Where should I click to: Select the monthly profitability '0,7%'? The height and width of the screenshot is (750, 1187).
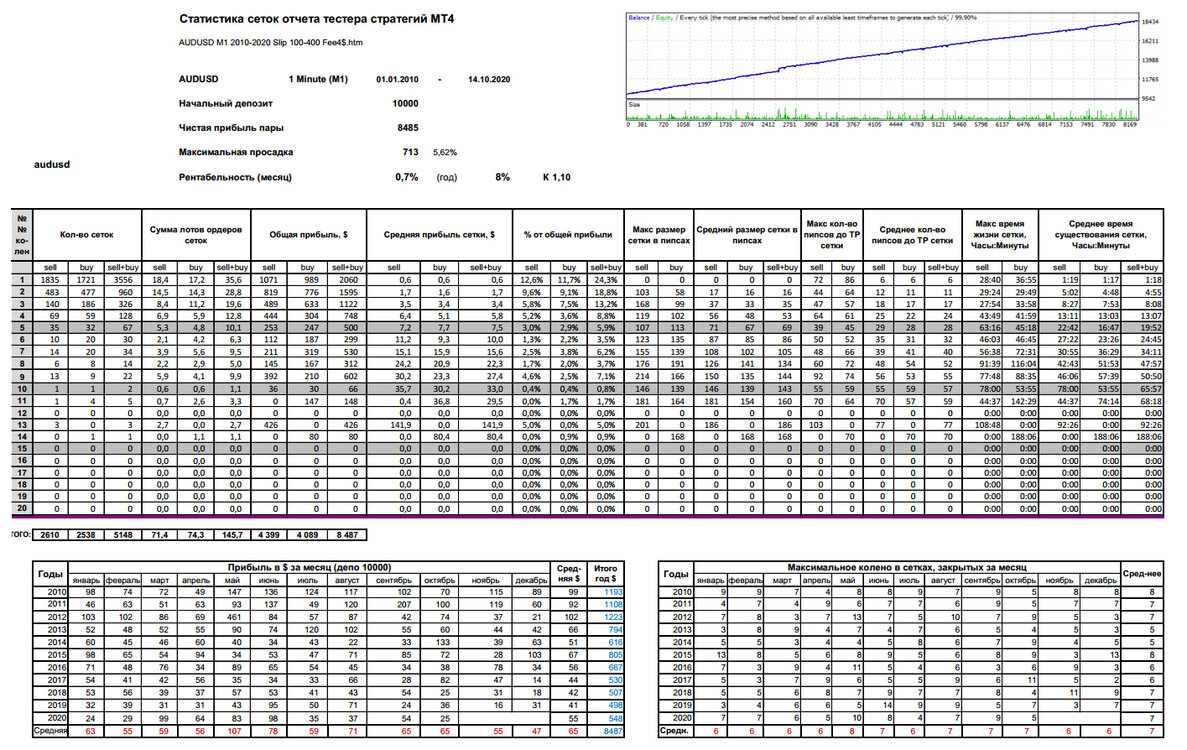(x=407, y=177)
